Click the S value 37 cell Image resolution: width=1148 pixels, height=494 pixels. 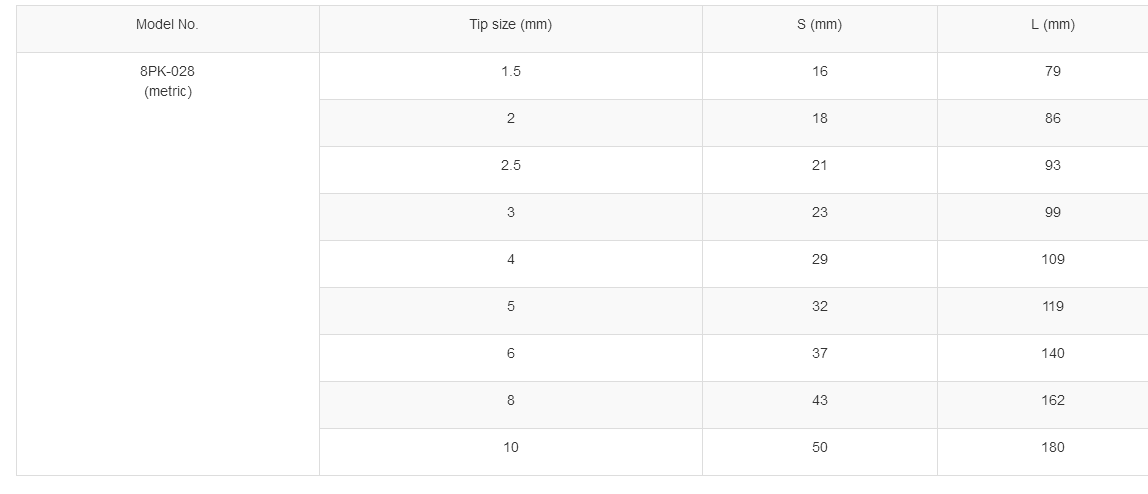coord(819,354)
